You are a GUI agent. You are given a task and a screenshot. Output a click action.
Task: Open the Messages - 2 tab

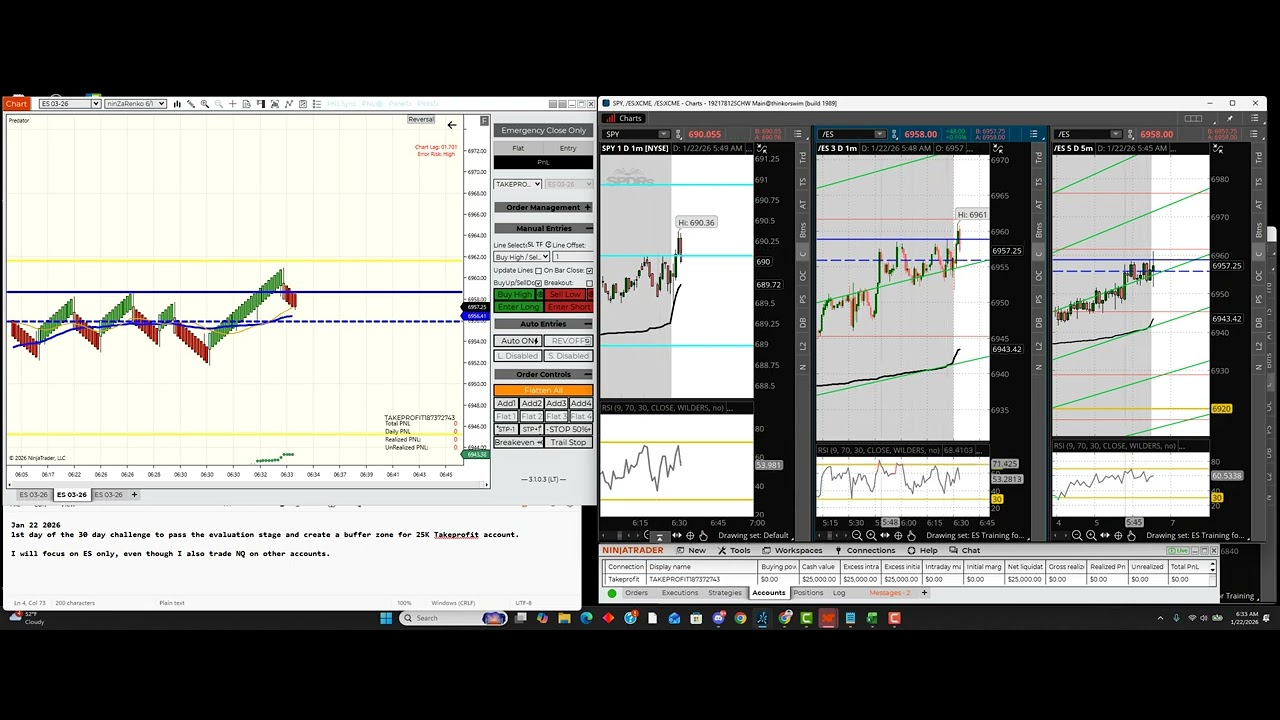point(889,593)
